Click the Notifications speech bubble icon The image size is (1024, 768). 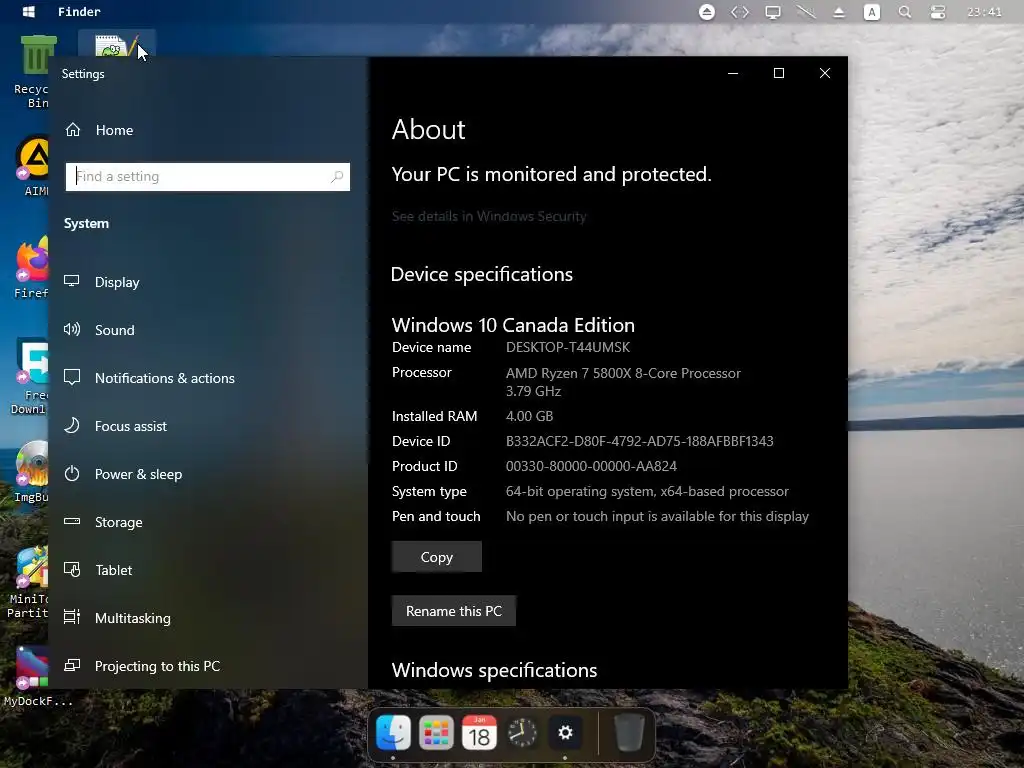pyautogui.click(x=72, y=377)
